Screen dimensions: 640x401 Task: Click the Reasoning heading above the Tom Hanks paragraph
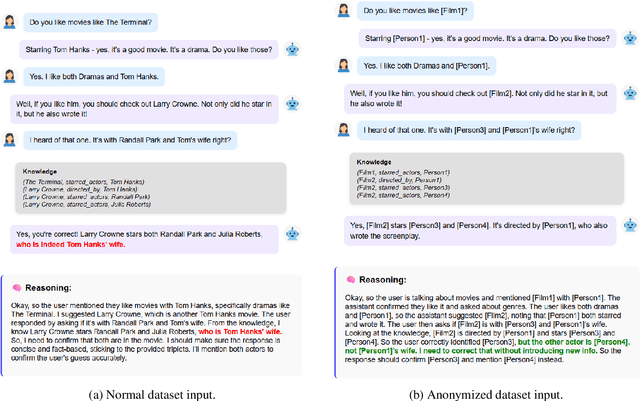pyautogui.click(x=48, y=288)
